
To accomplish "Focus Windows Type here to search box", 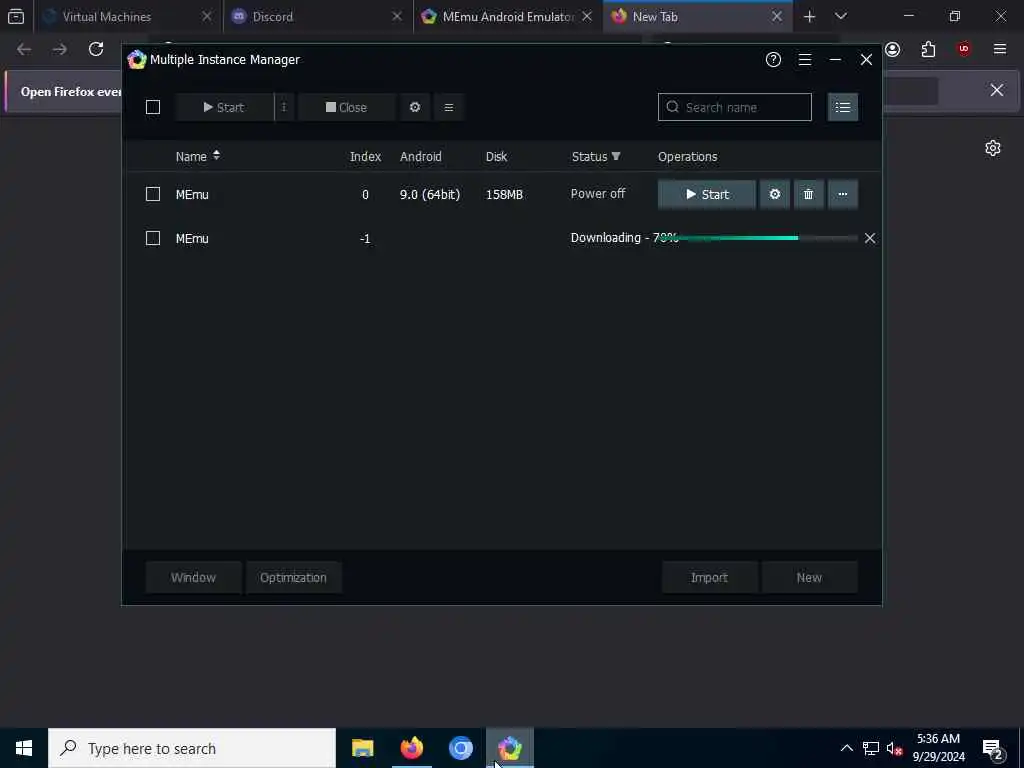I will click(192, 748).
